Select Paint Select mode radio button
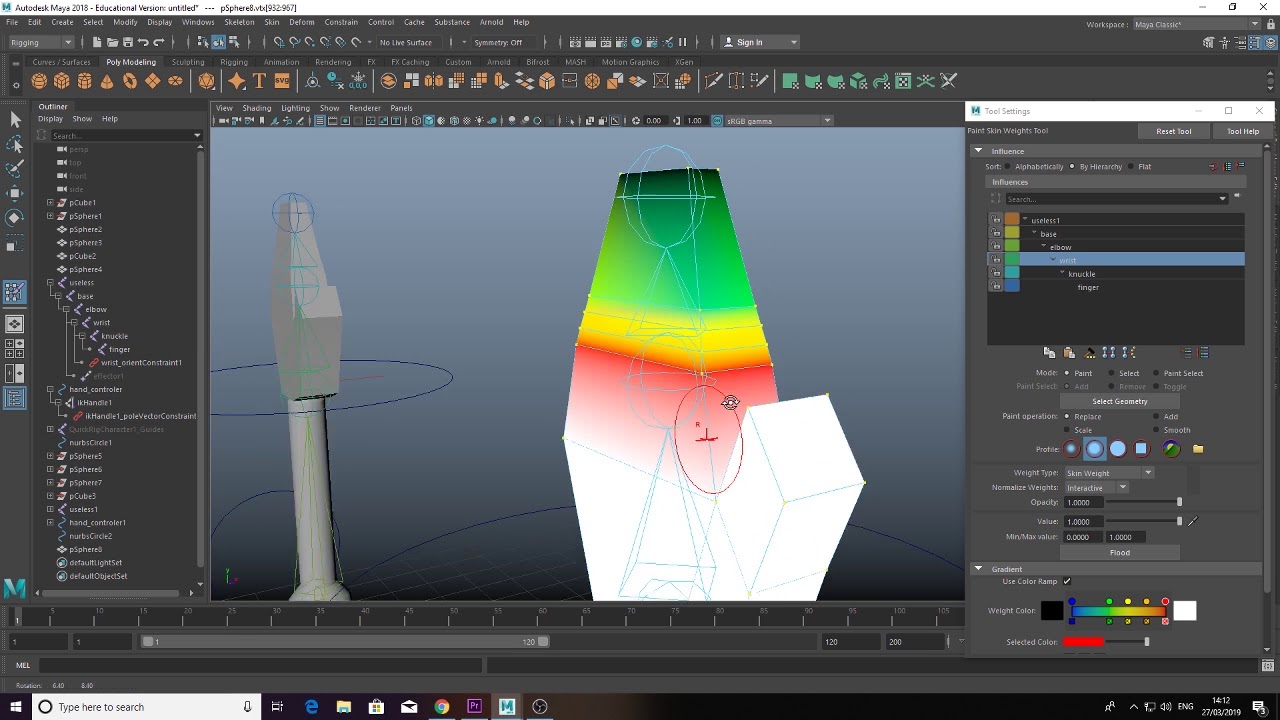The height and width of the screenshot is (720, 1280). 1155,373
